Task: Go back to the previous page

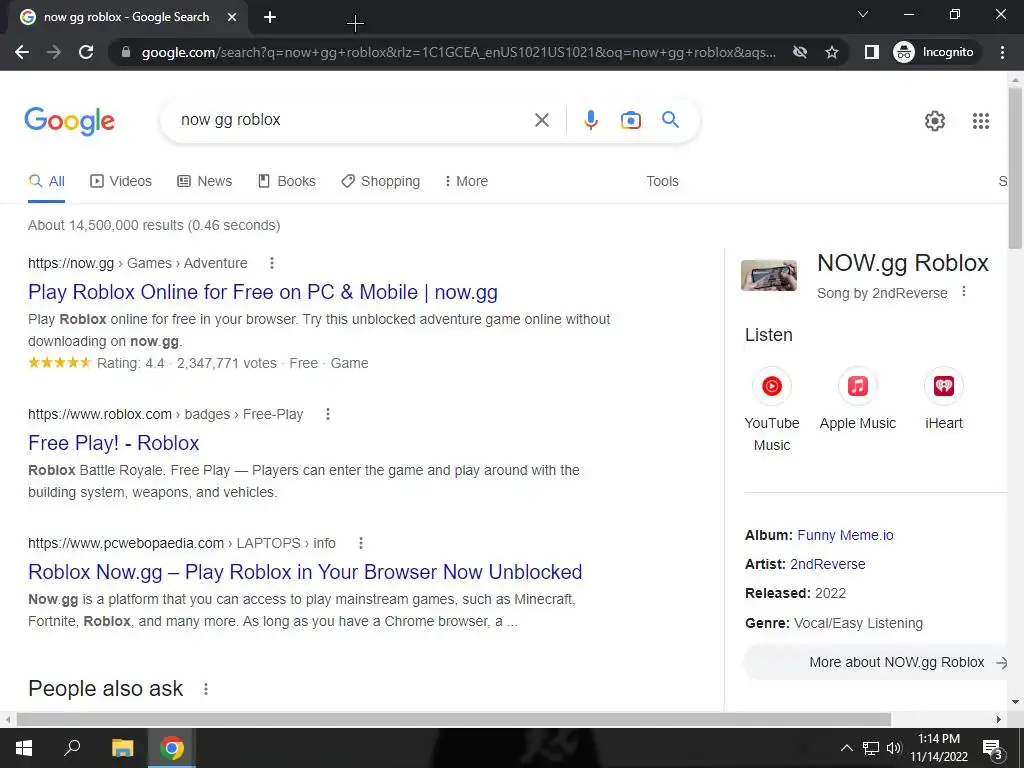Action: [x=22, y=52]
